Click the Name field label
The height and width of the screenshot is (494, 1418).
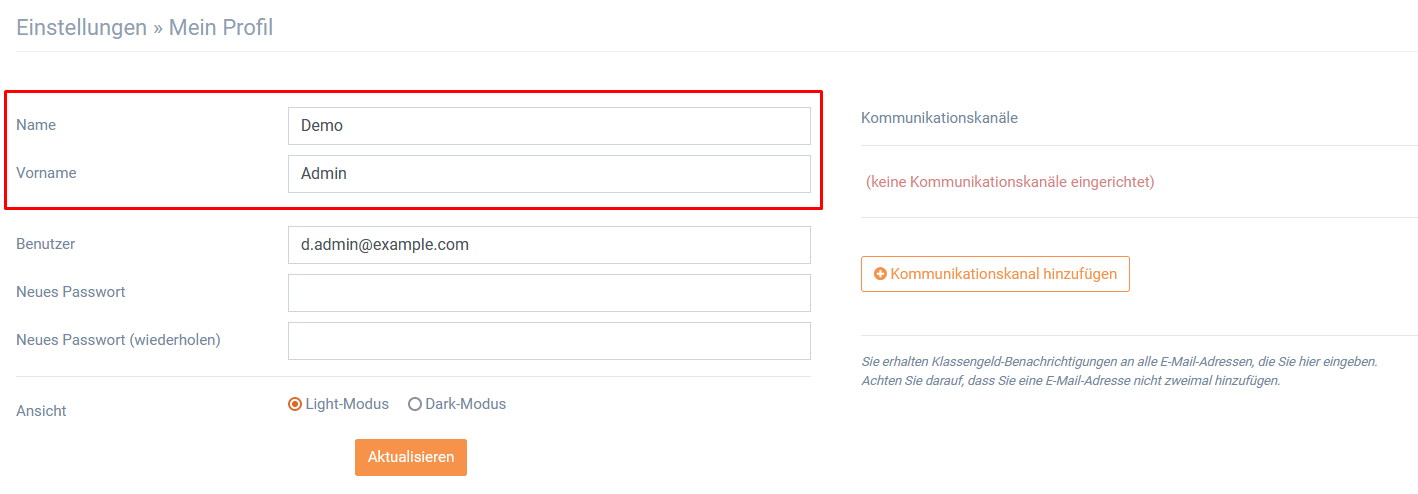coord(36,126)
